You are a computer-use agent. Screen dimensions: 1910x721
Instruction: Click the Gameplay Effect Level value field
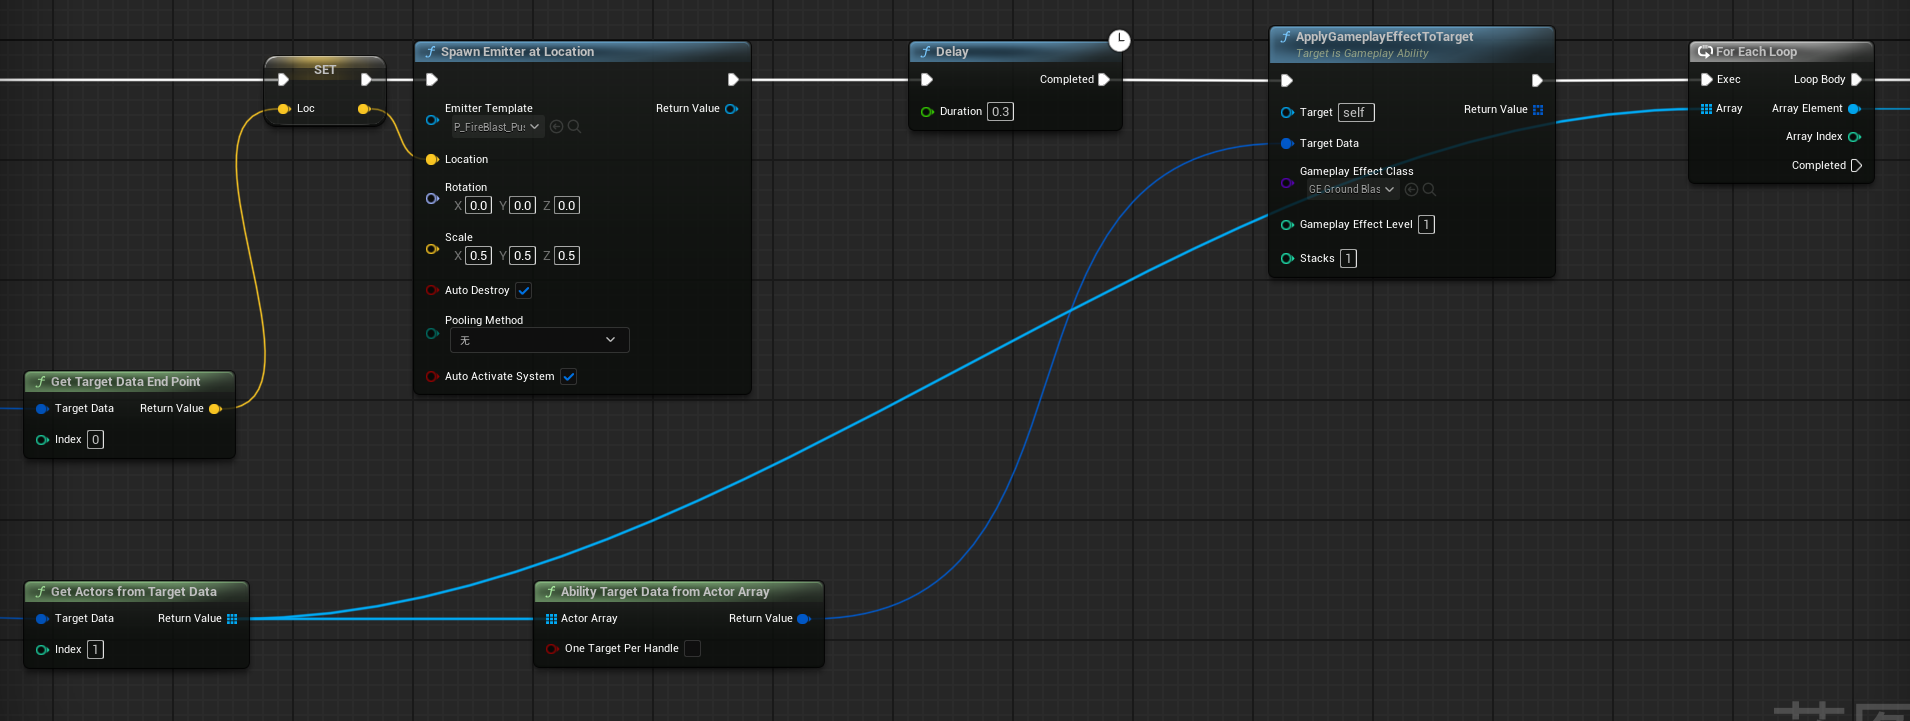[x=1426, y=224]
